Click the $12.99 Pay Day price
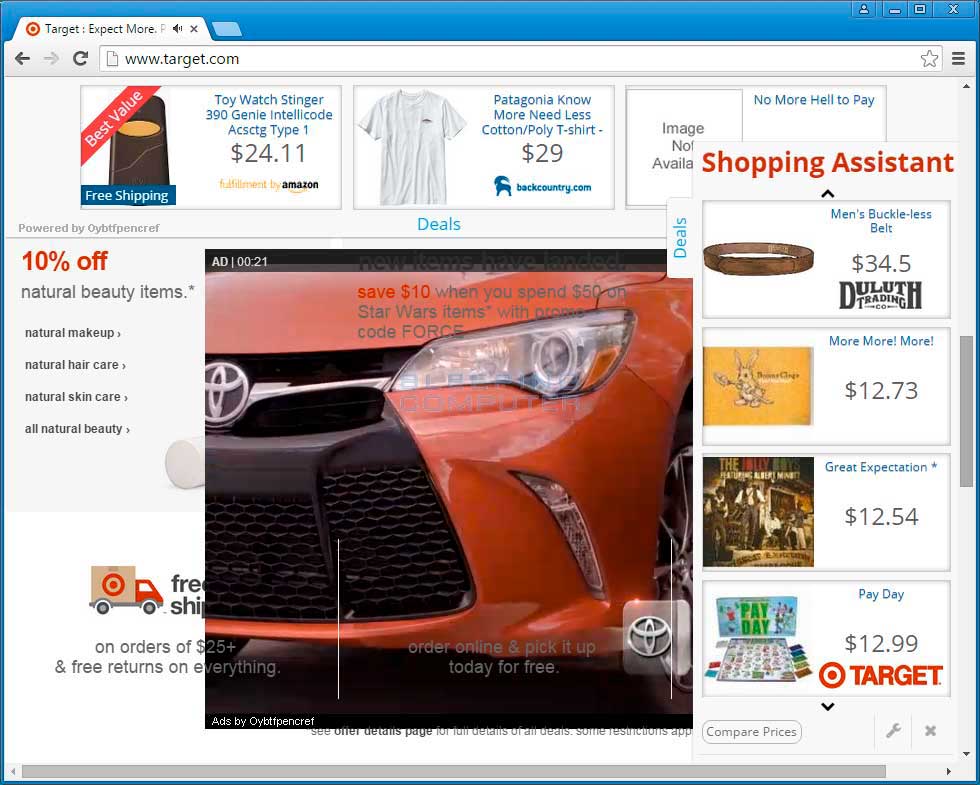The width and height of the screenshot is (980, 785). 881,643
